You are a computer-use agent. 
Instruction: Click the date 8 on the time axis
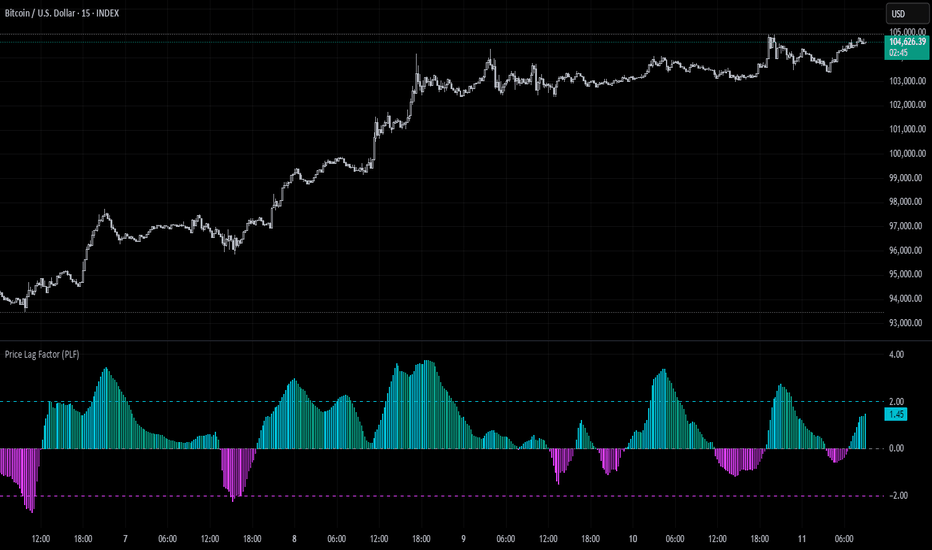(x=294, y=539)
